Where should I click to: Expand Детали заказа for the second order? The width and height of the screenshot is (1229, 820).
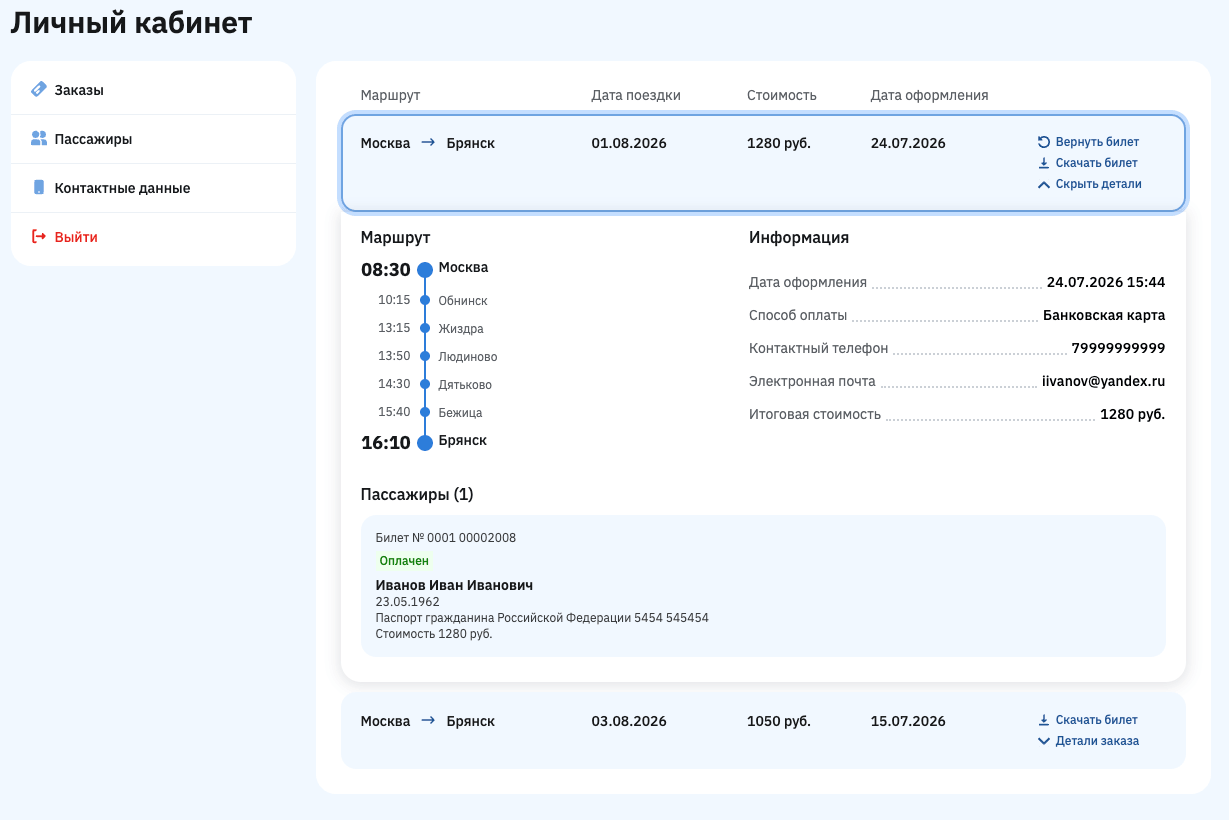1088,741
